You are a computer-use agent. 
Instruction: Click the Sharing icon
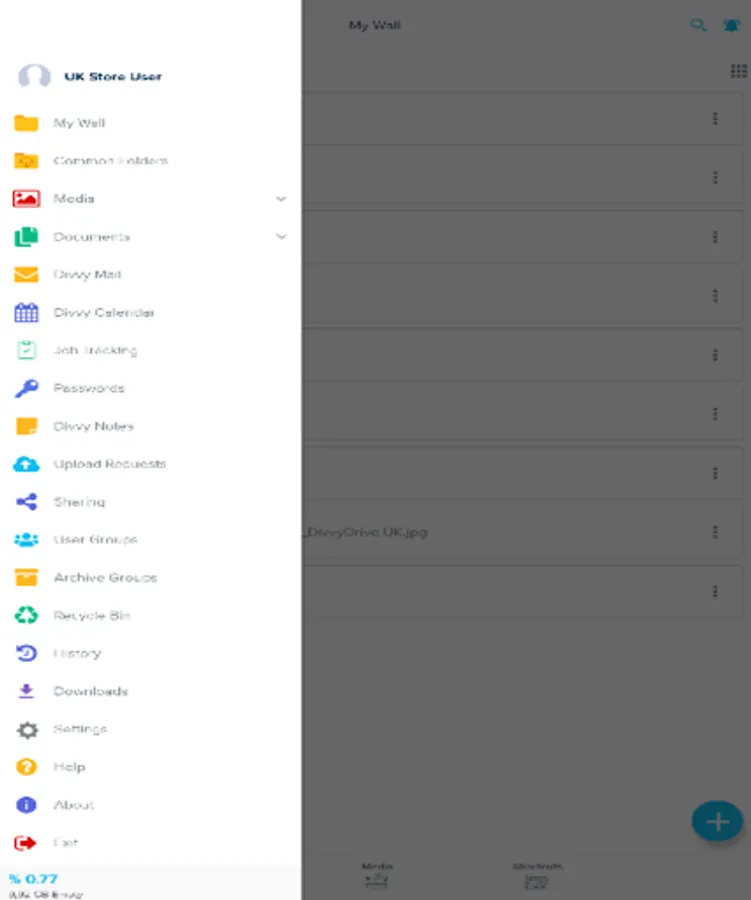click(x=26, y=502)
